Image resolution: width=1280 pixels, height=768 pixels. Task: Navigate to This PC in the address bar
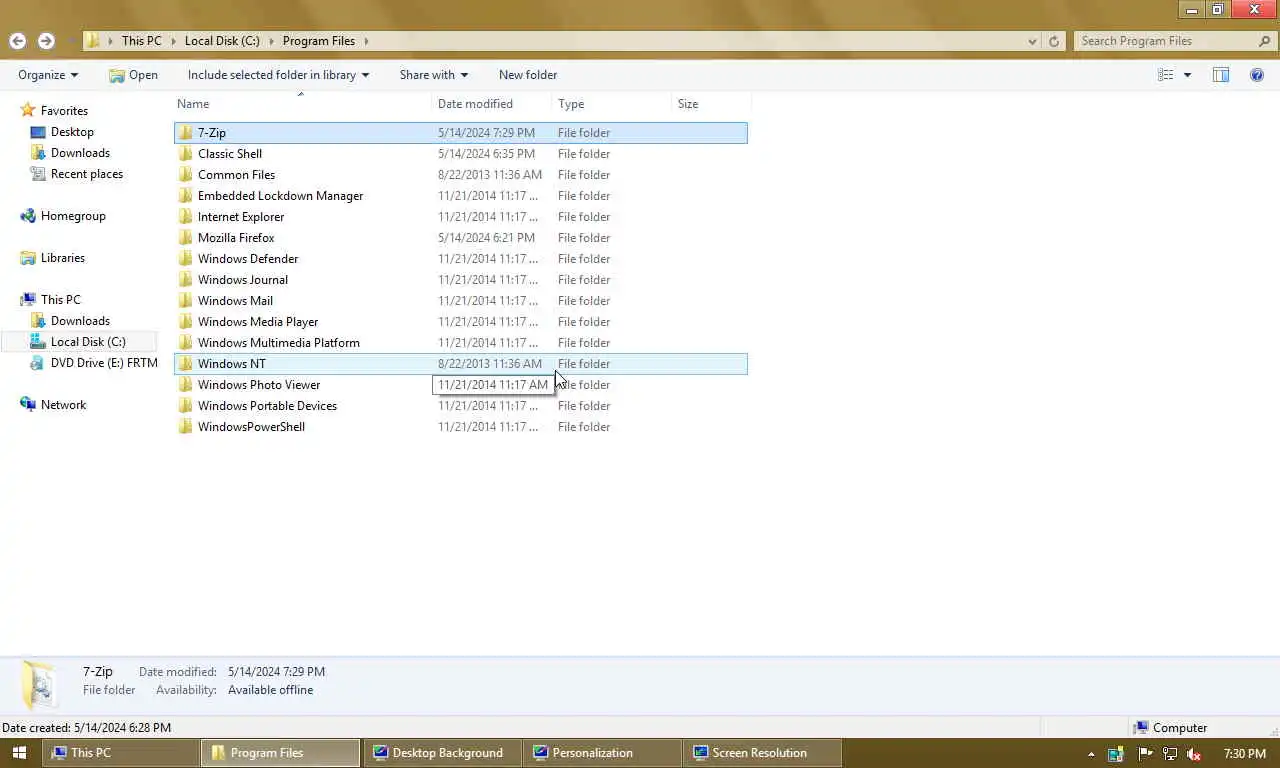[x=141, y=41]
